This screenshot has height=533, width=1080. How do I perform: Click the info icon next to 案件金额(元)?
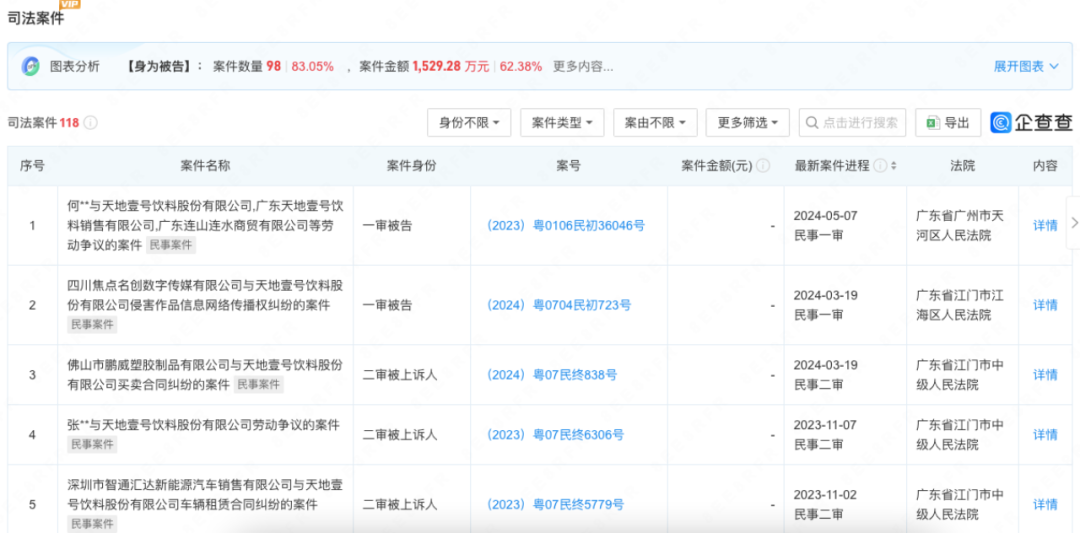click(762, 166)
